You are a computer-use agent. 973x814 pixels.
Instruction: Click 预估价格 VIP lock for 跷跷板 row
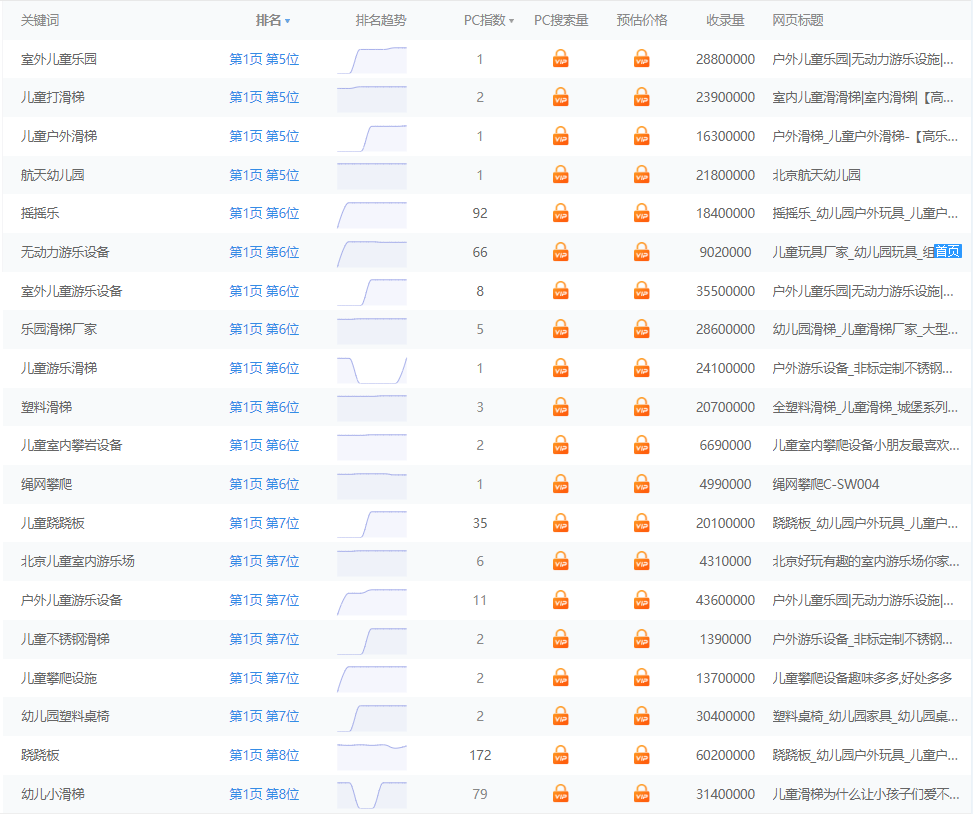(642, 755)
